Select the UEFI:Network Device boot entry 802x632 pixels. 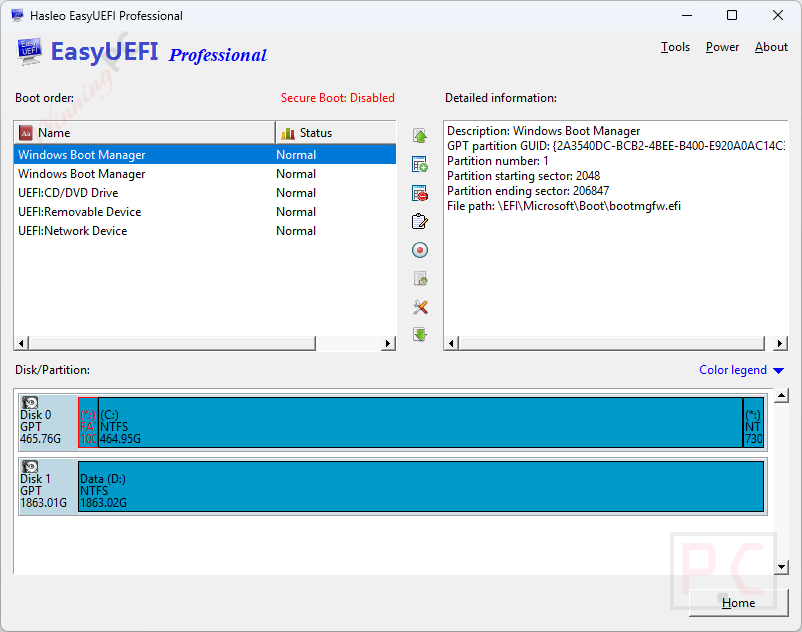point(205,231)
